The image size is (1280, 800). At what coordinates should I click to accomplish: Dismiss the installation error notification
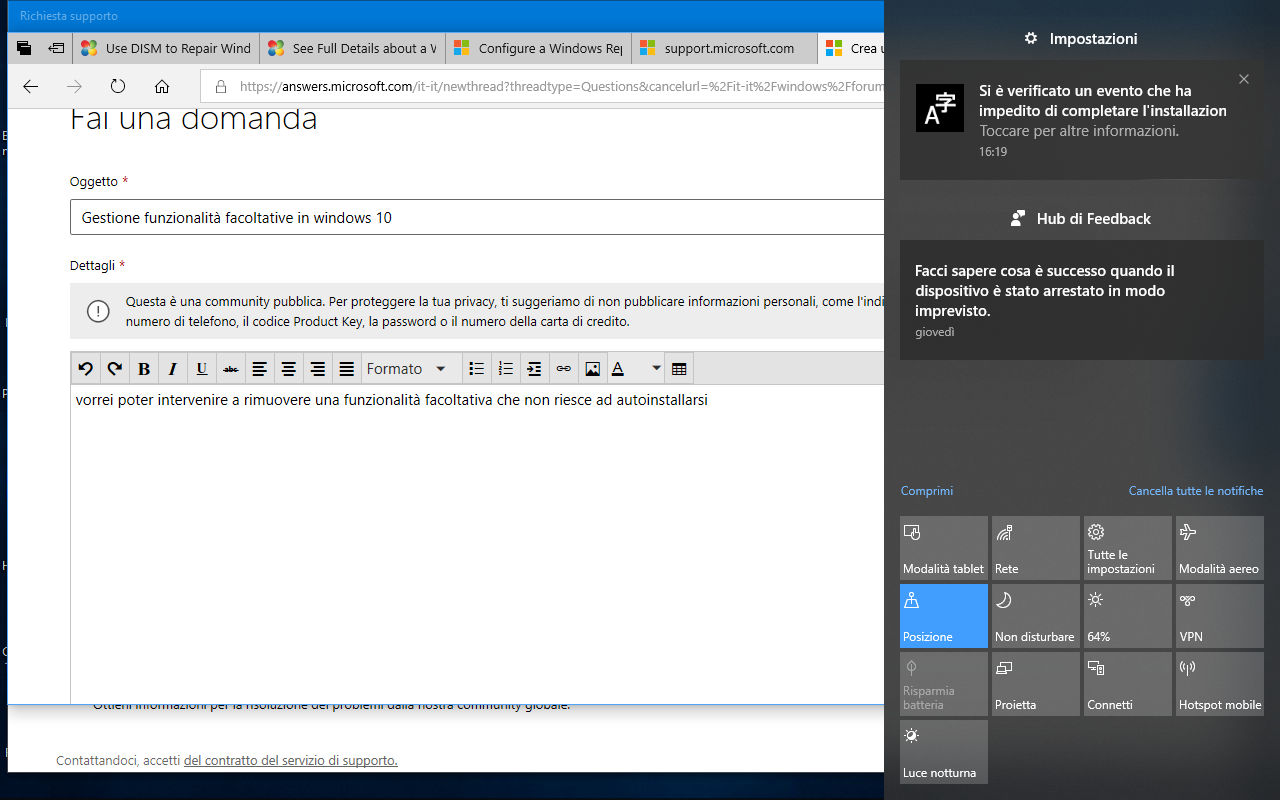point(1244,79)
